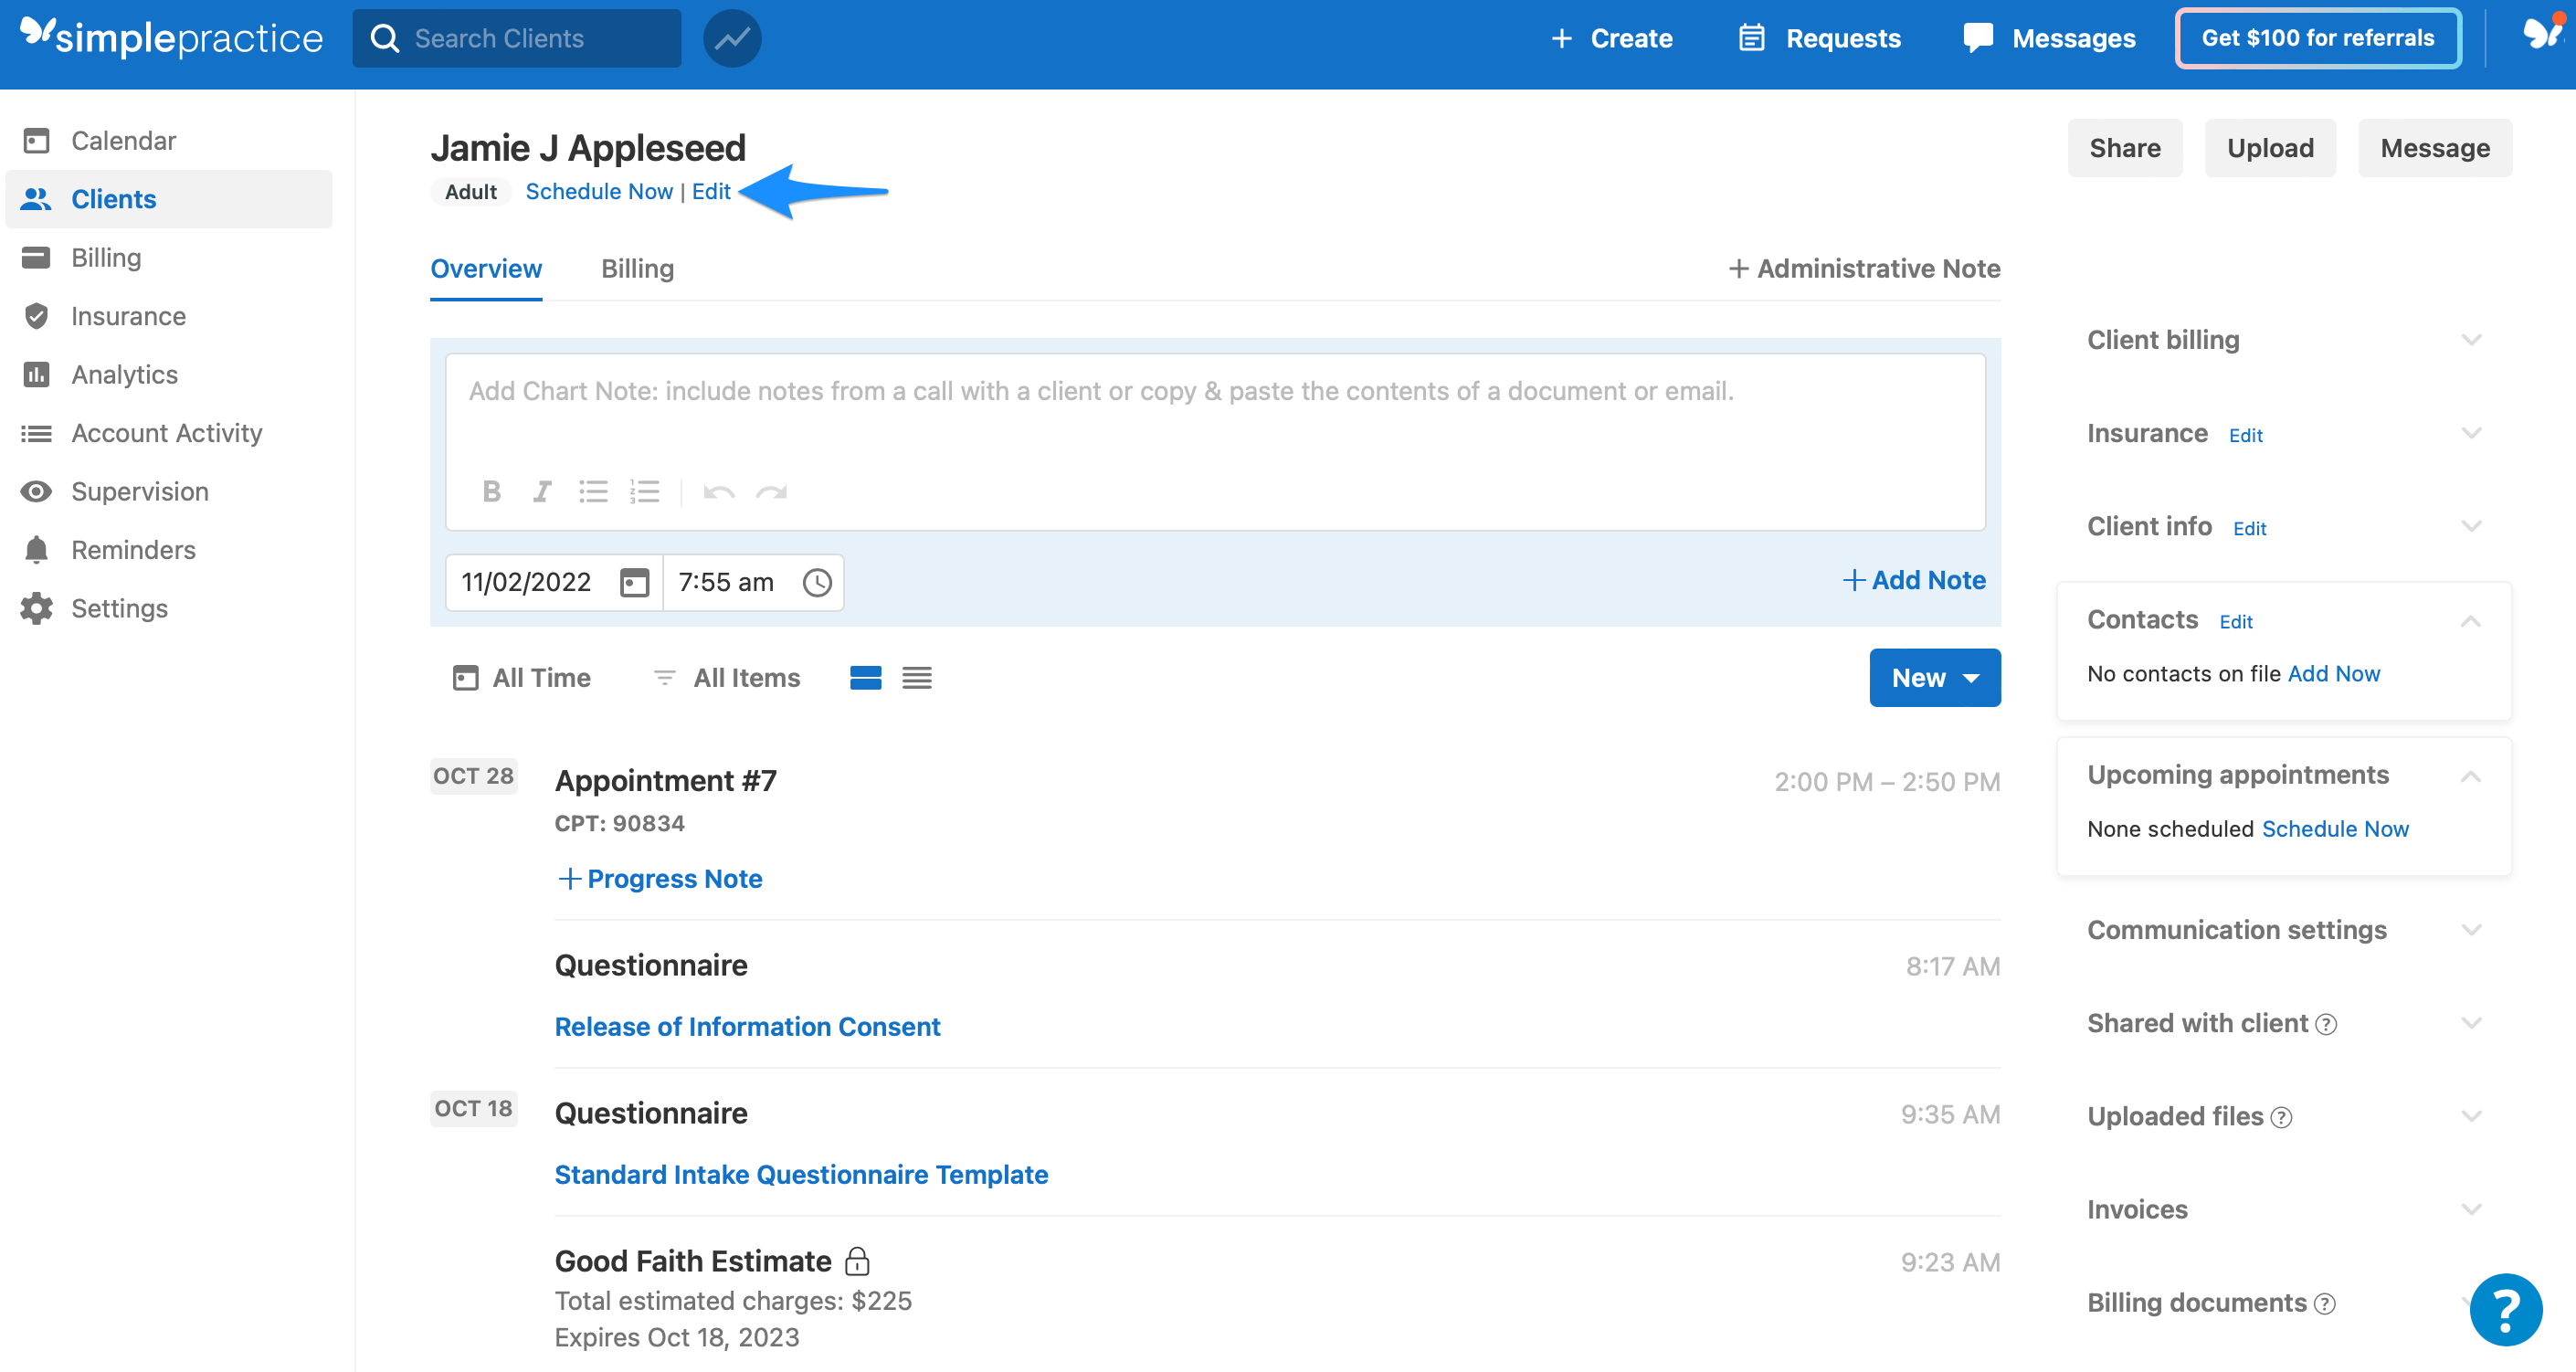
Task: Open Reminders from the sidebar
Action: pos(133,549)
